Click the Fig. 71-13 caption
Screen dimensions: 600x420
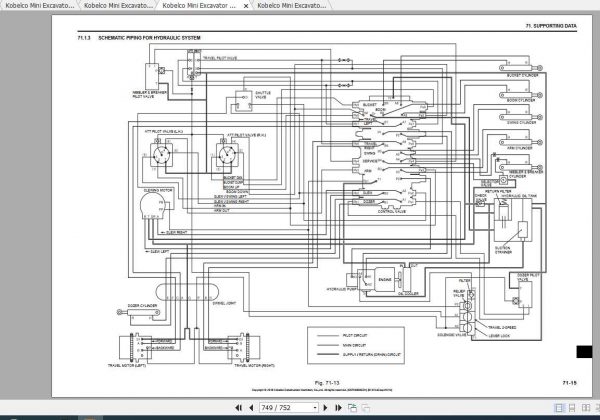click(327, 383)
